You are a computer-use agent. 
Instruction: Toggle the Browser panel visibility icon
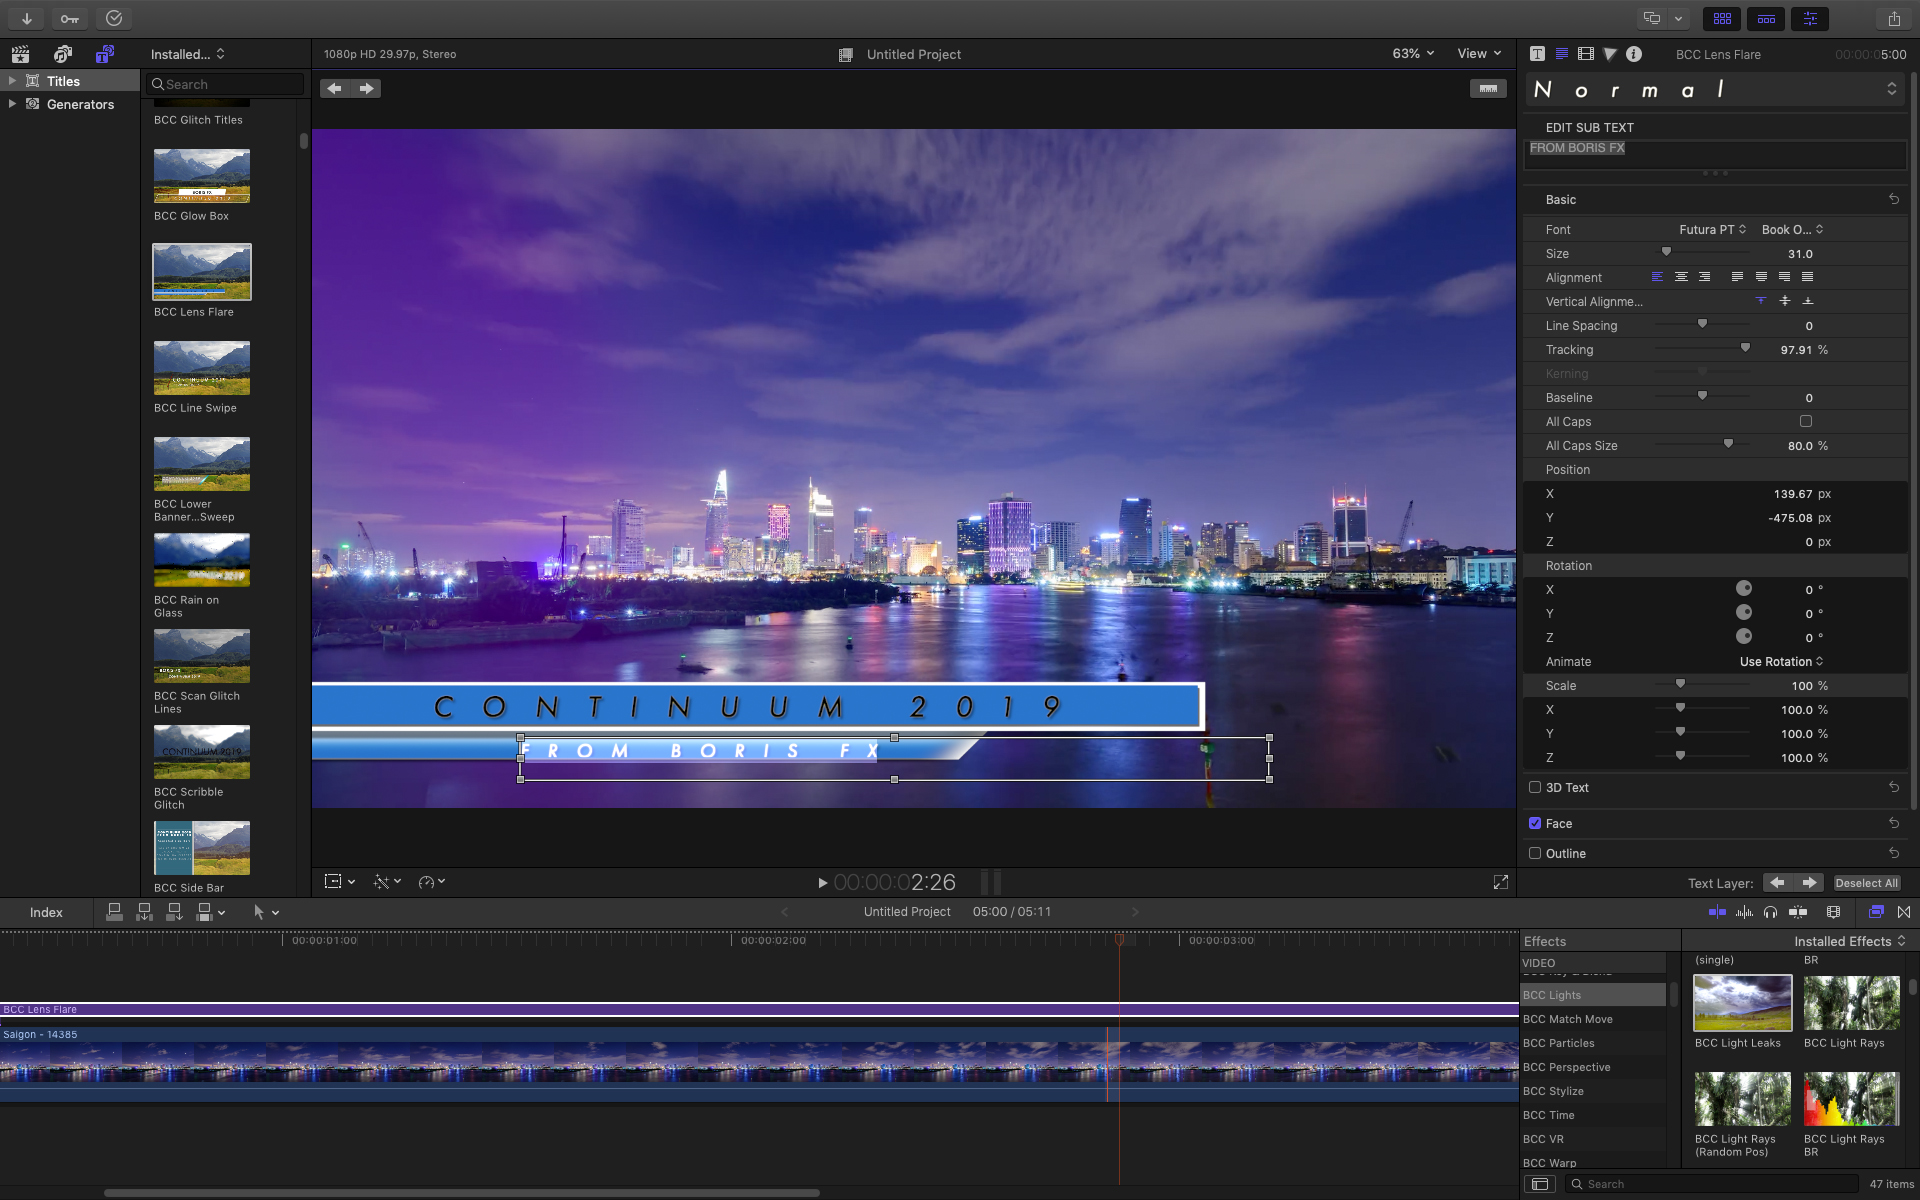[x=1722, y=18]
